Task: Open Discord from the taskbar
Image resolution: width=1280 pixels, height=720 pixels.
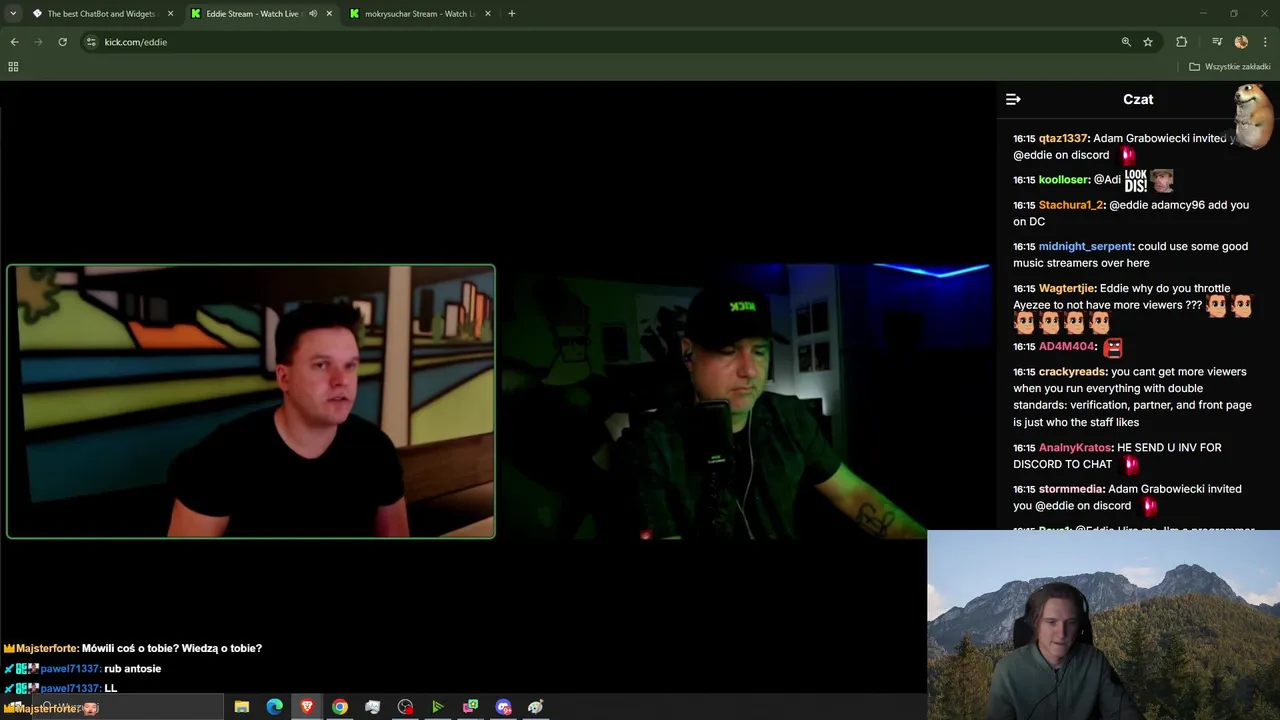Action: (x=503, y=707)
